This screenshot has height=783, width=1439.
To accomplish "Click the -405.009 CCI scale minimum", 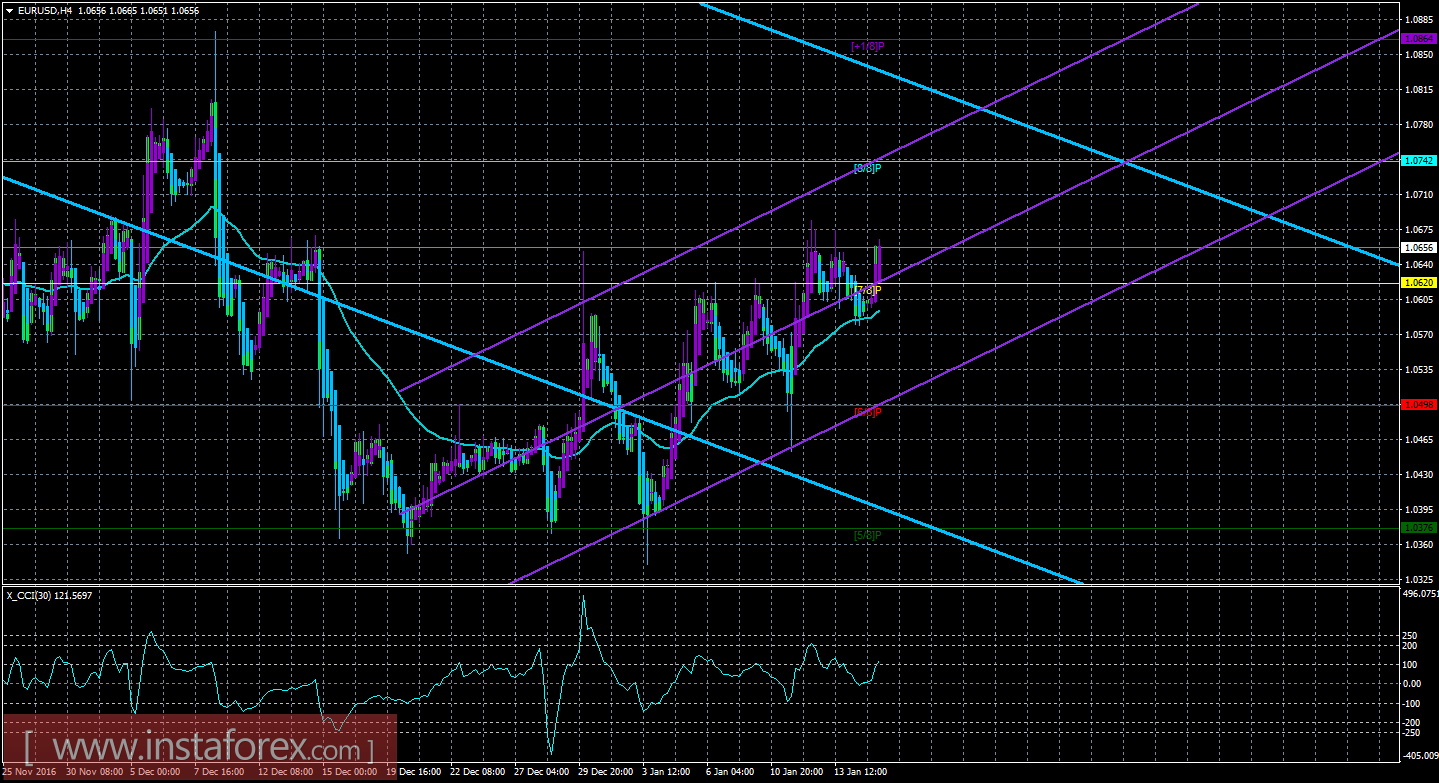I will coord(1420,757).
